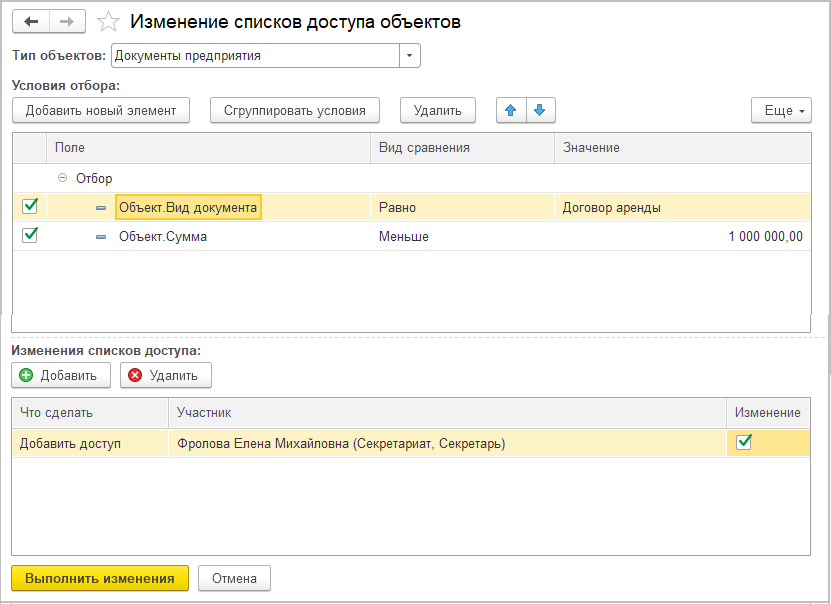Click the Отмена button
Image resolution: width=831 pixels, height=604 pixels.
point(234,578)
